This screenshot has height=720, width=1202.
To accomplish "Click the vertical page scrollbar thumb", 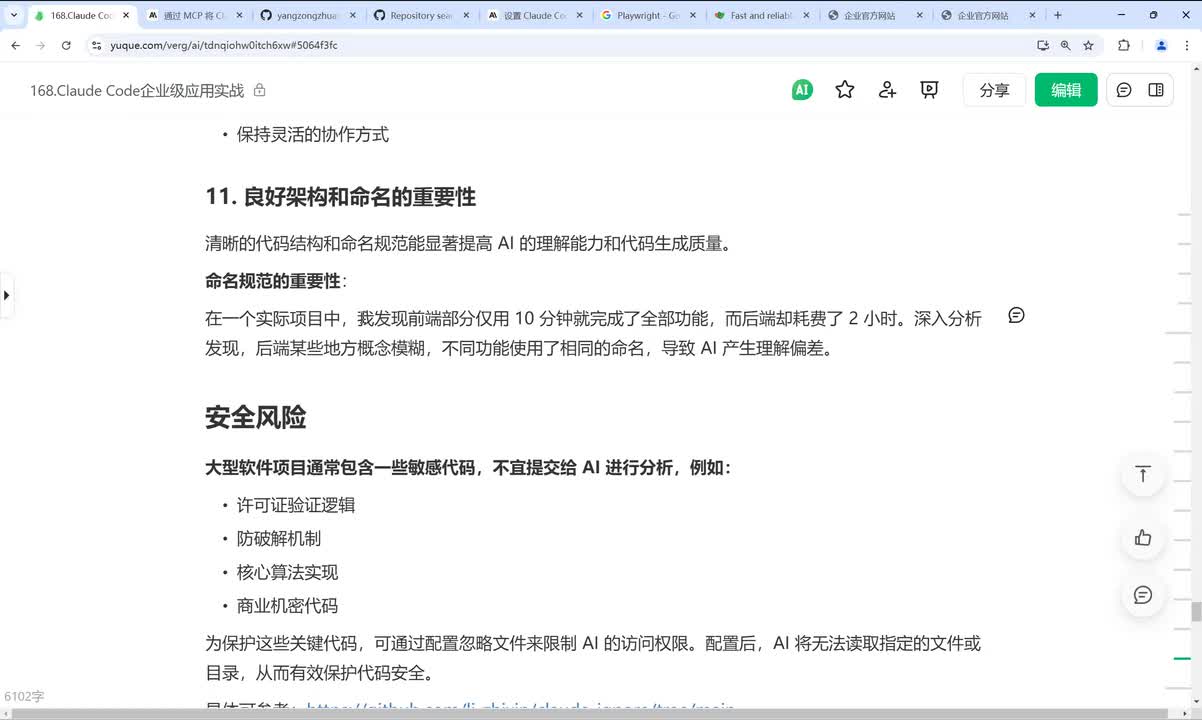I will 1196,612.
